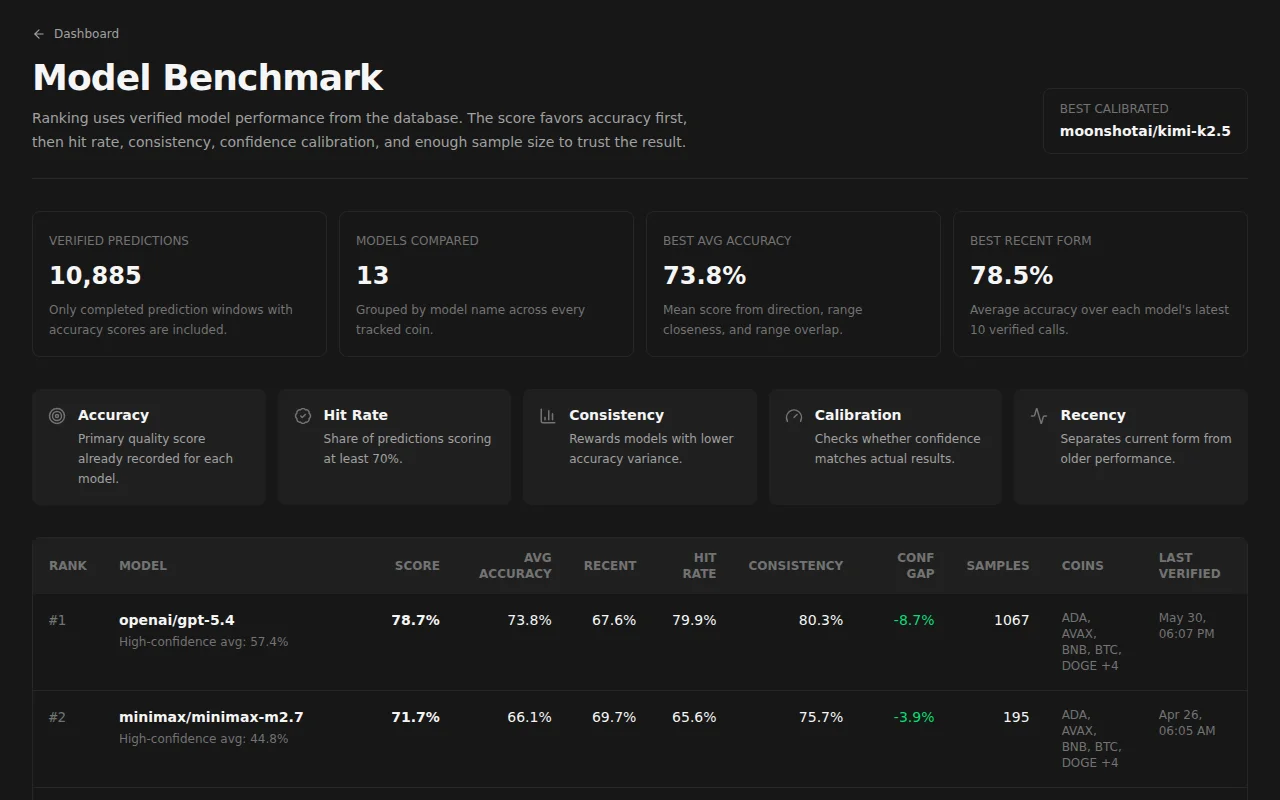
Task: Click the HIT RATE column header
Action: 699,566
